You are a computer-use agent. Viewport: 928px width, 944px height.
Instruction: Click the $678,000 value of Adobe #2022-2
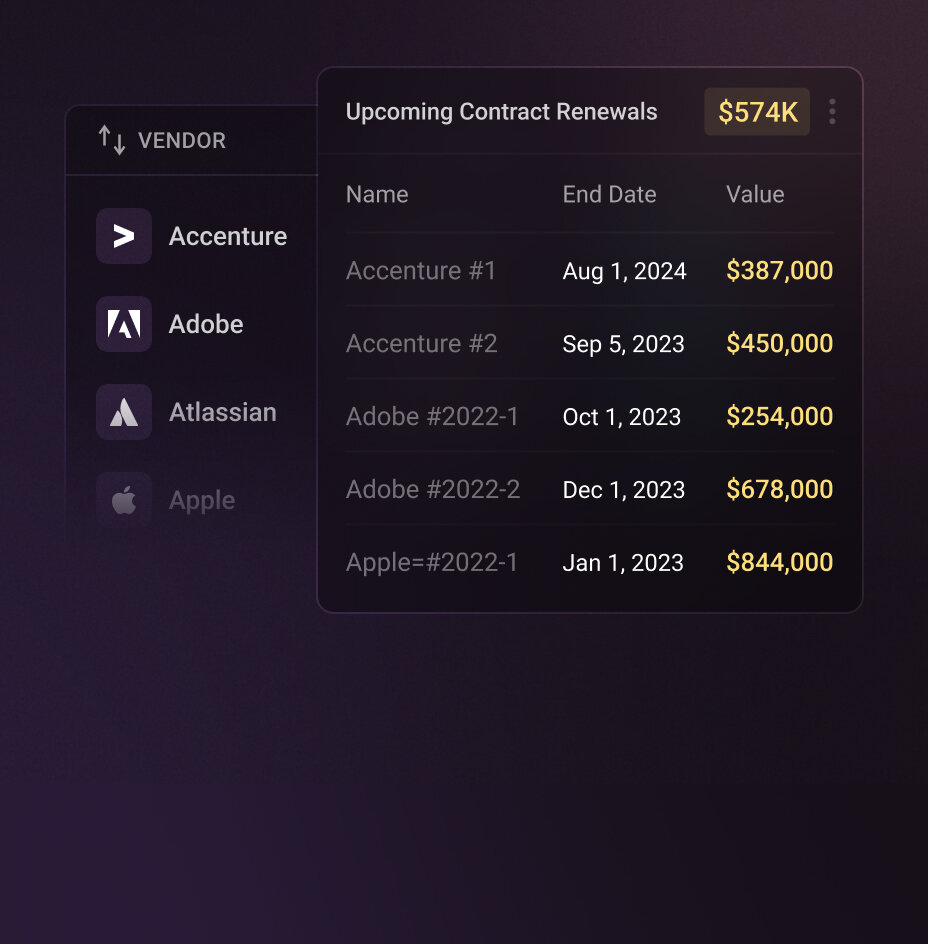click(x=779, y=489)
